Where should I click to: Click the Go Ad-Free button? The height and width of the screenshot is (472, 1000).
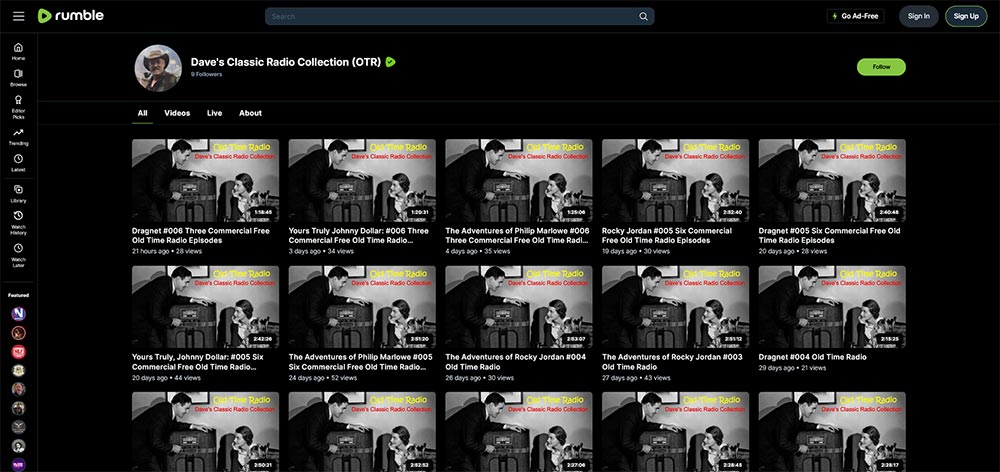[855, 16]
